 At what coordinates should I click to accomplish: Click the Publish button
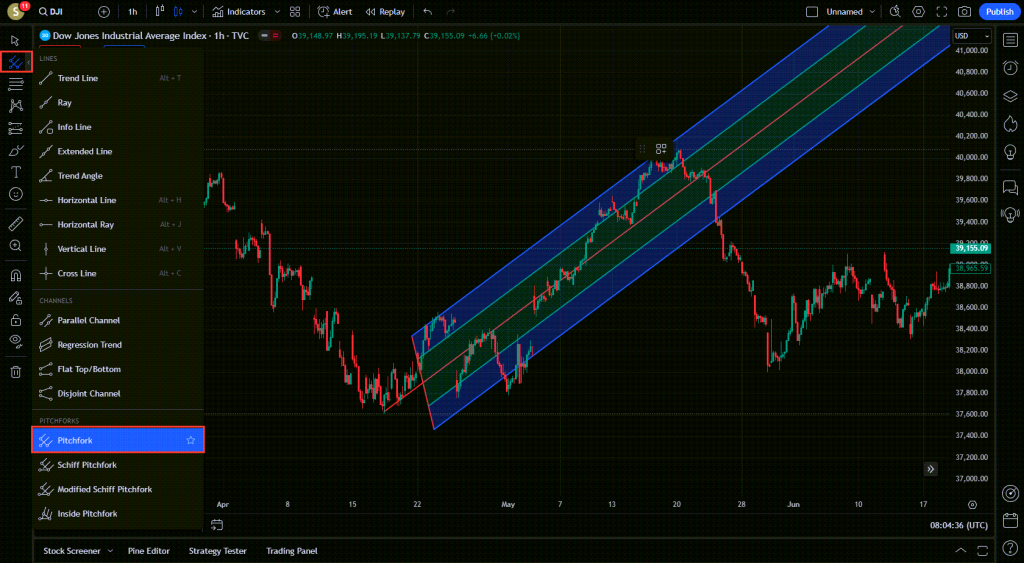[1000, 12]
